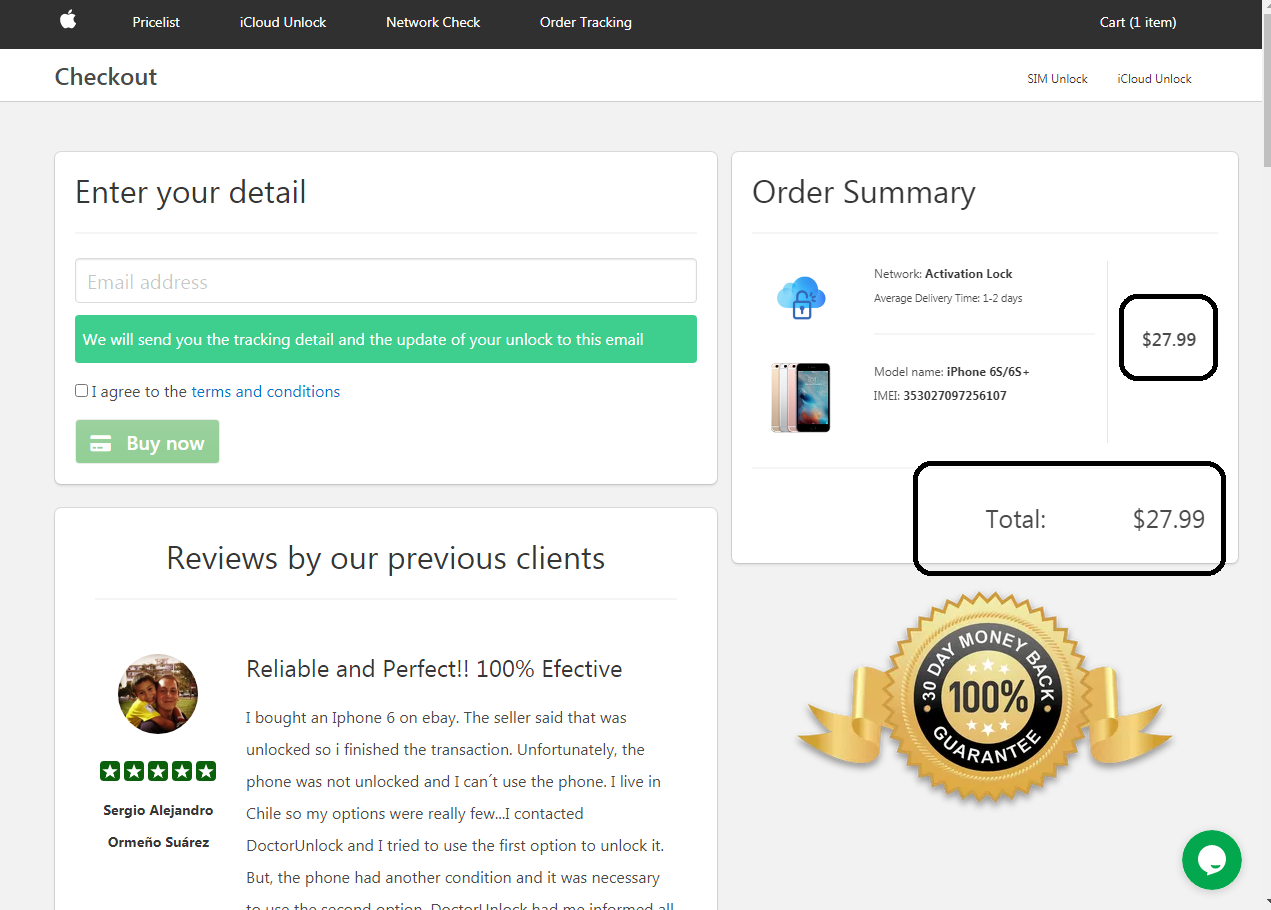Click the iPhone 6S product image
The image size is (1271, 910).
tap(800, 397)
